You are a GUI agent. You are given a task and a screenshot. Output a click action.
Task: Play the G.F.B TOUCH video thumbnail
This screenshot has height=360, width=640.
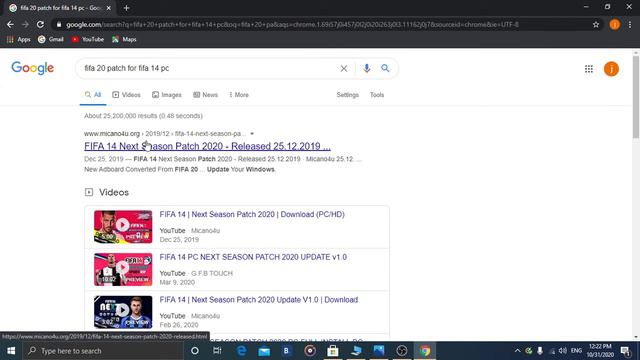pyautogui.click(x=123, y=269)
